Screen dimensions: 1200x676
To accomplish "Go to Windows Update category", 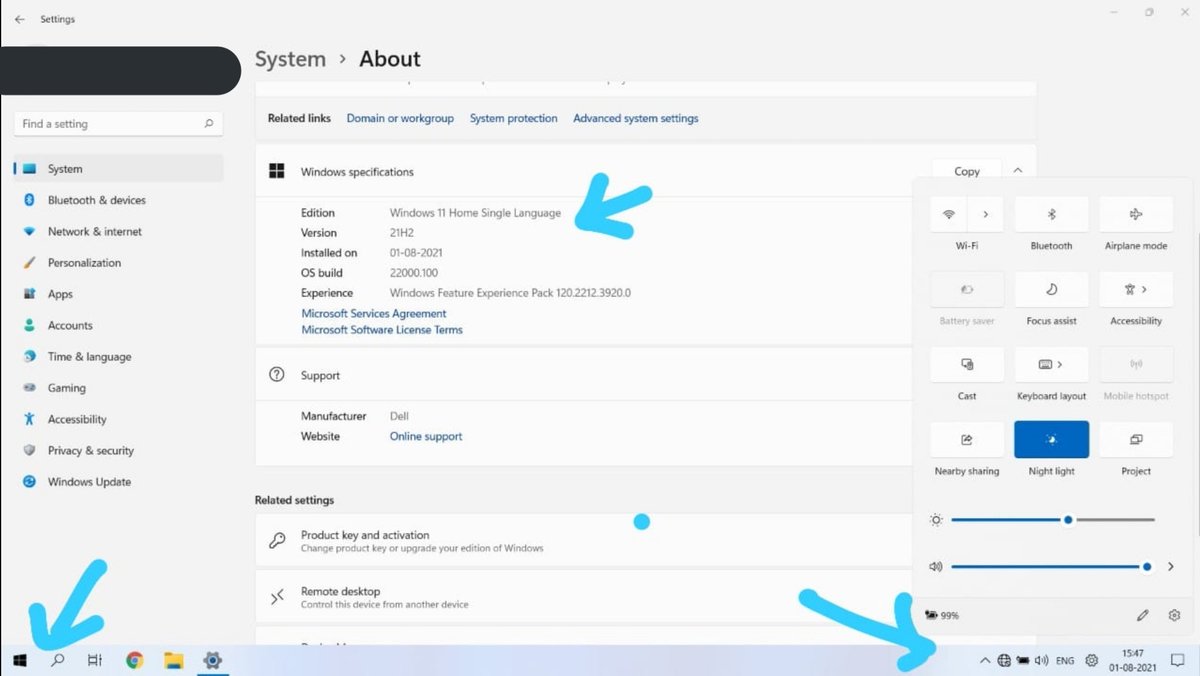I will pos(119,482).
